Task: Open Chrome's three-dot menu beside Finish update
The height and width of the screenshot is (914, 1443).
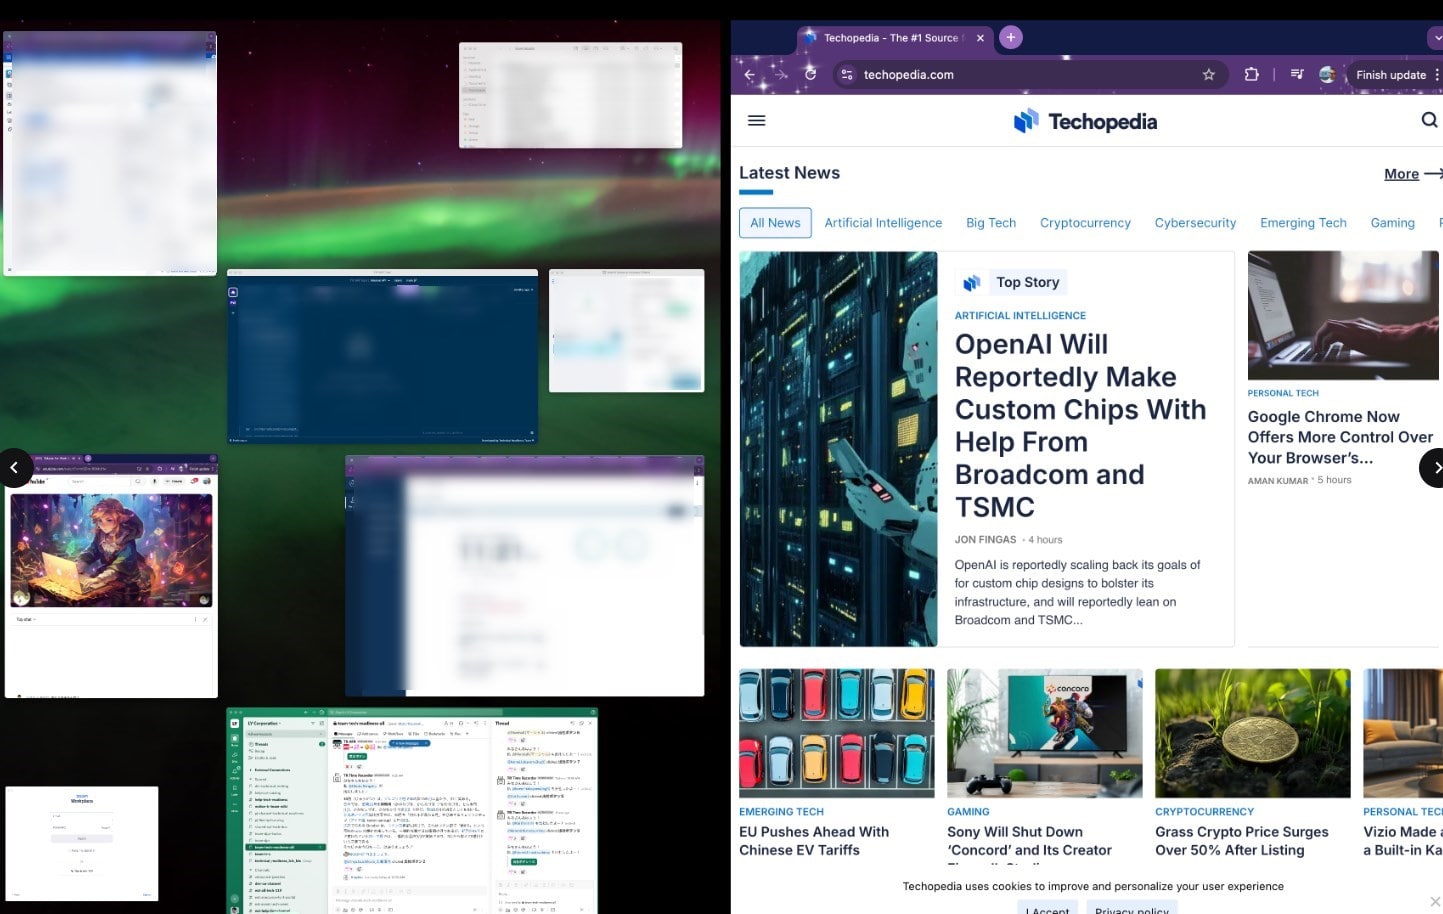Action: click(1437, 75)
